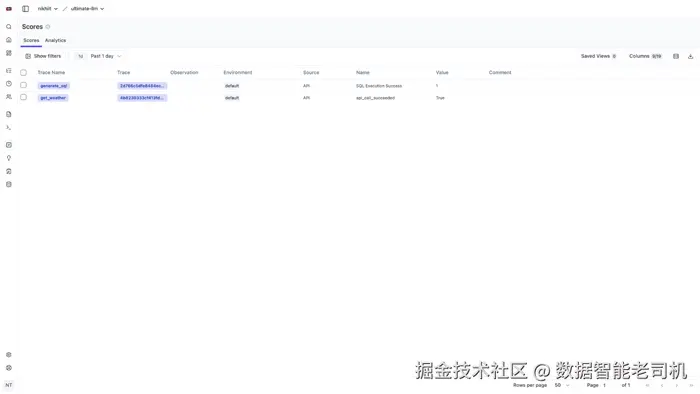The width and height of the screenshot is (700, 394).
Task: Click the Show filters button
Action: click(43, 56)
